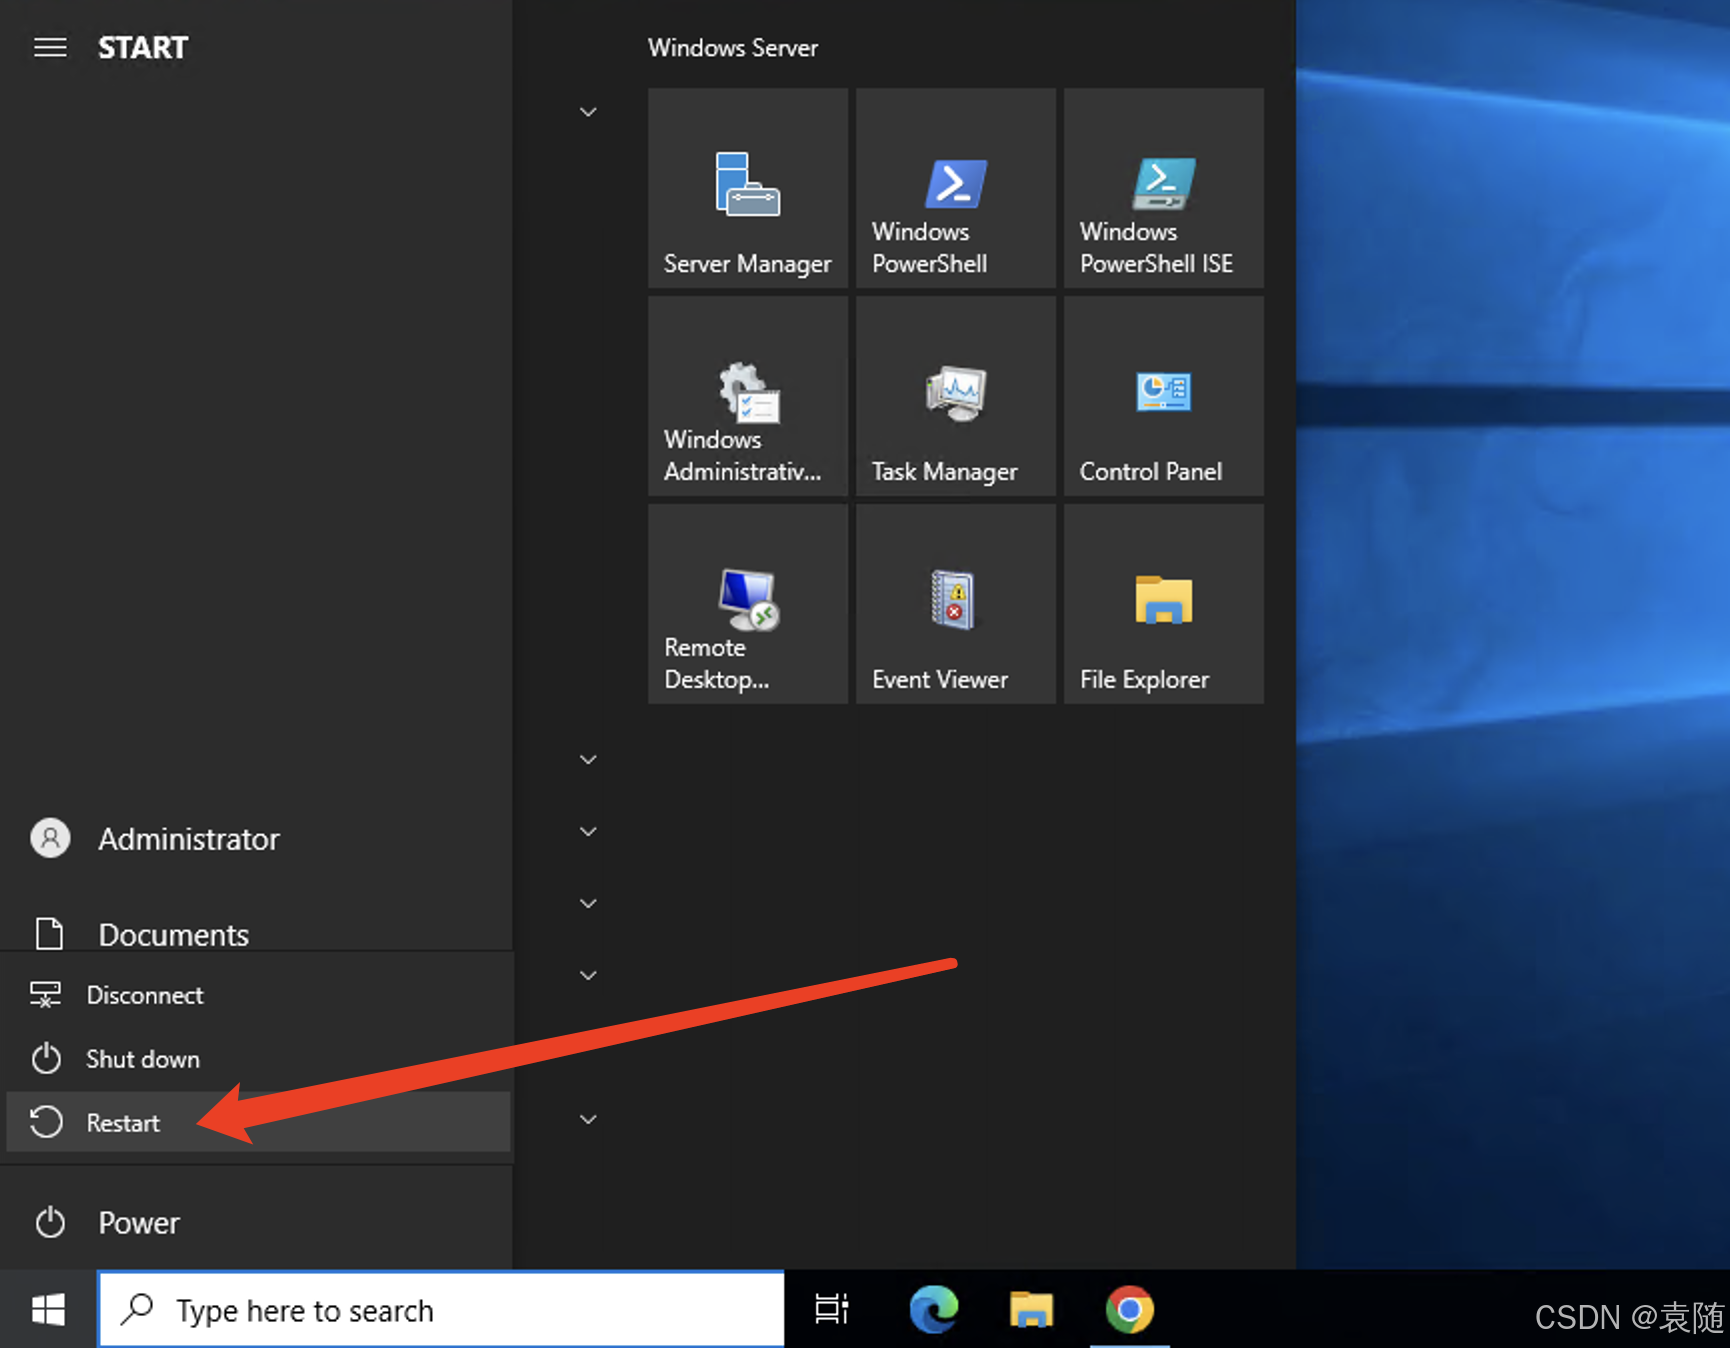Image resolution: width=1730 pixels, height=1348 pixels.
Task: Open the Server Manager tile
Action: [748, 188]
